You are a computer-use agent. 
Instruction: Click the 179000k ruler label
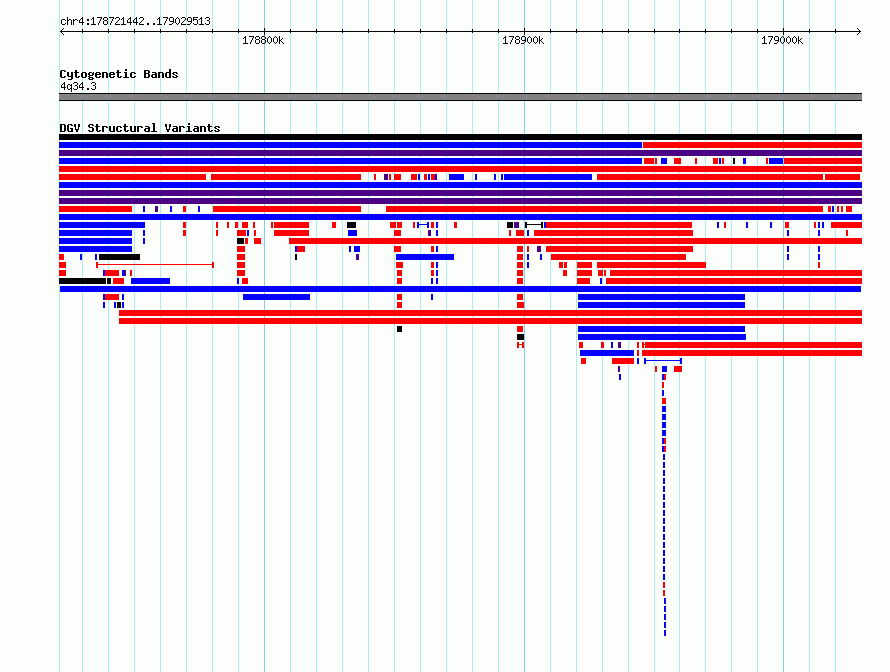(782, 40)
